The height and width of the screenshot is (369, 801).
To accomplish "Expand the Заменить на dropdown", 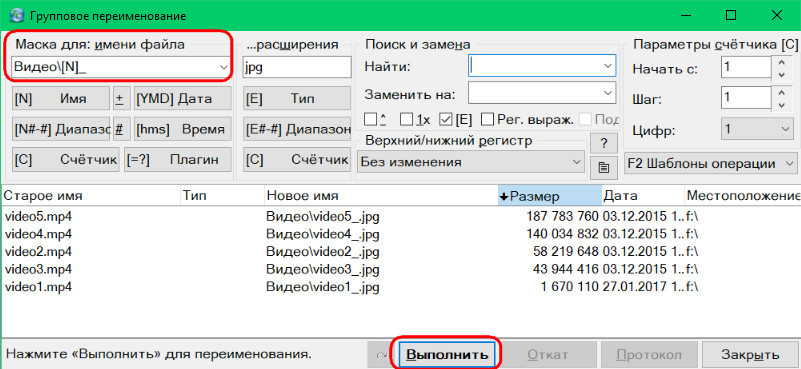I will (x=607, y=94).
